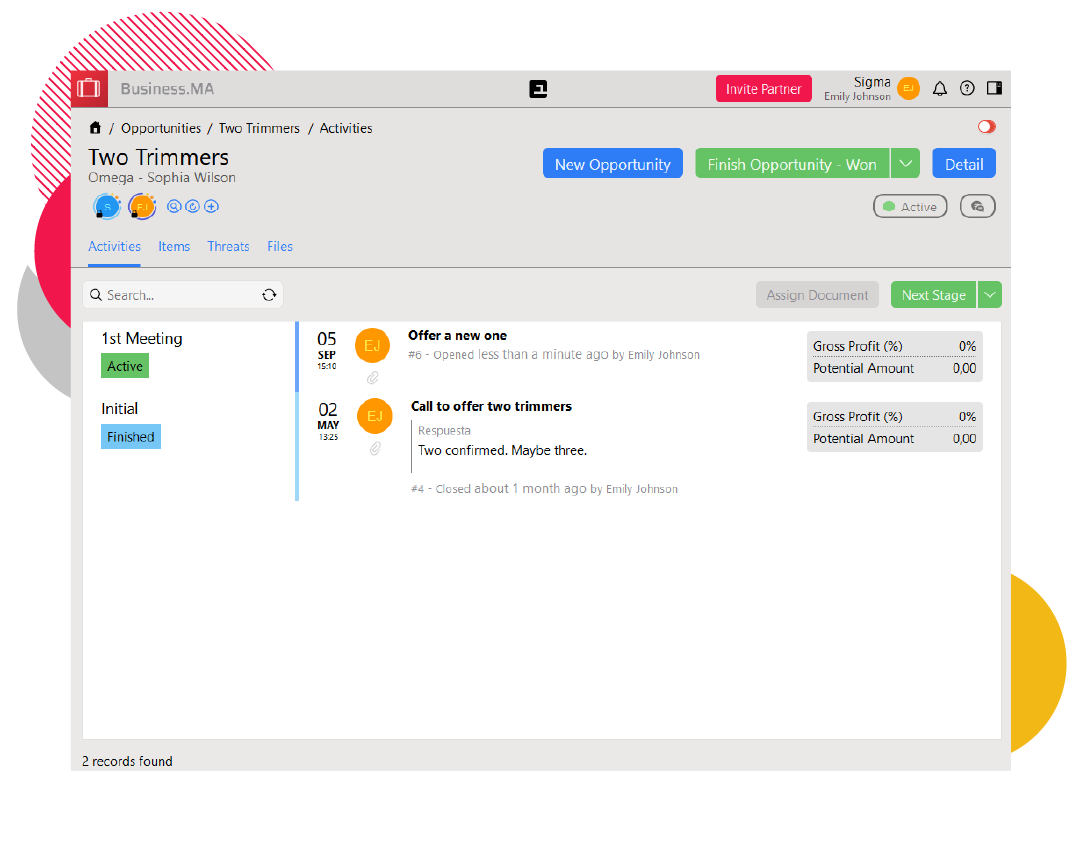
Task: Toggle the Active status pill
Action: tap(910, 206)
